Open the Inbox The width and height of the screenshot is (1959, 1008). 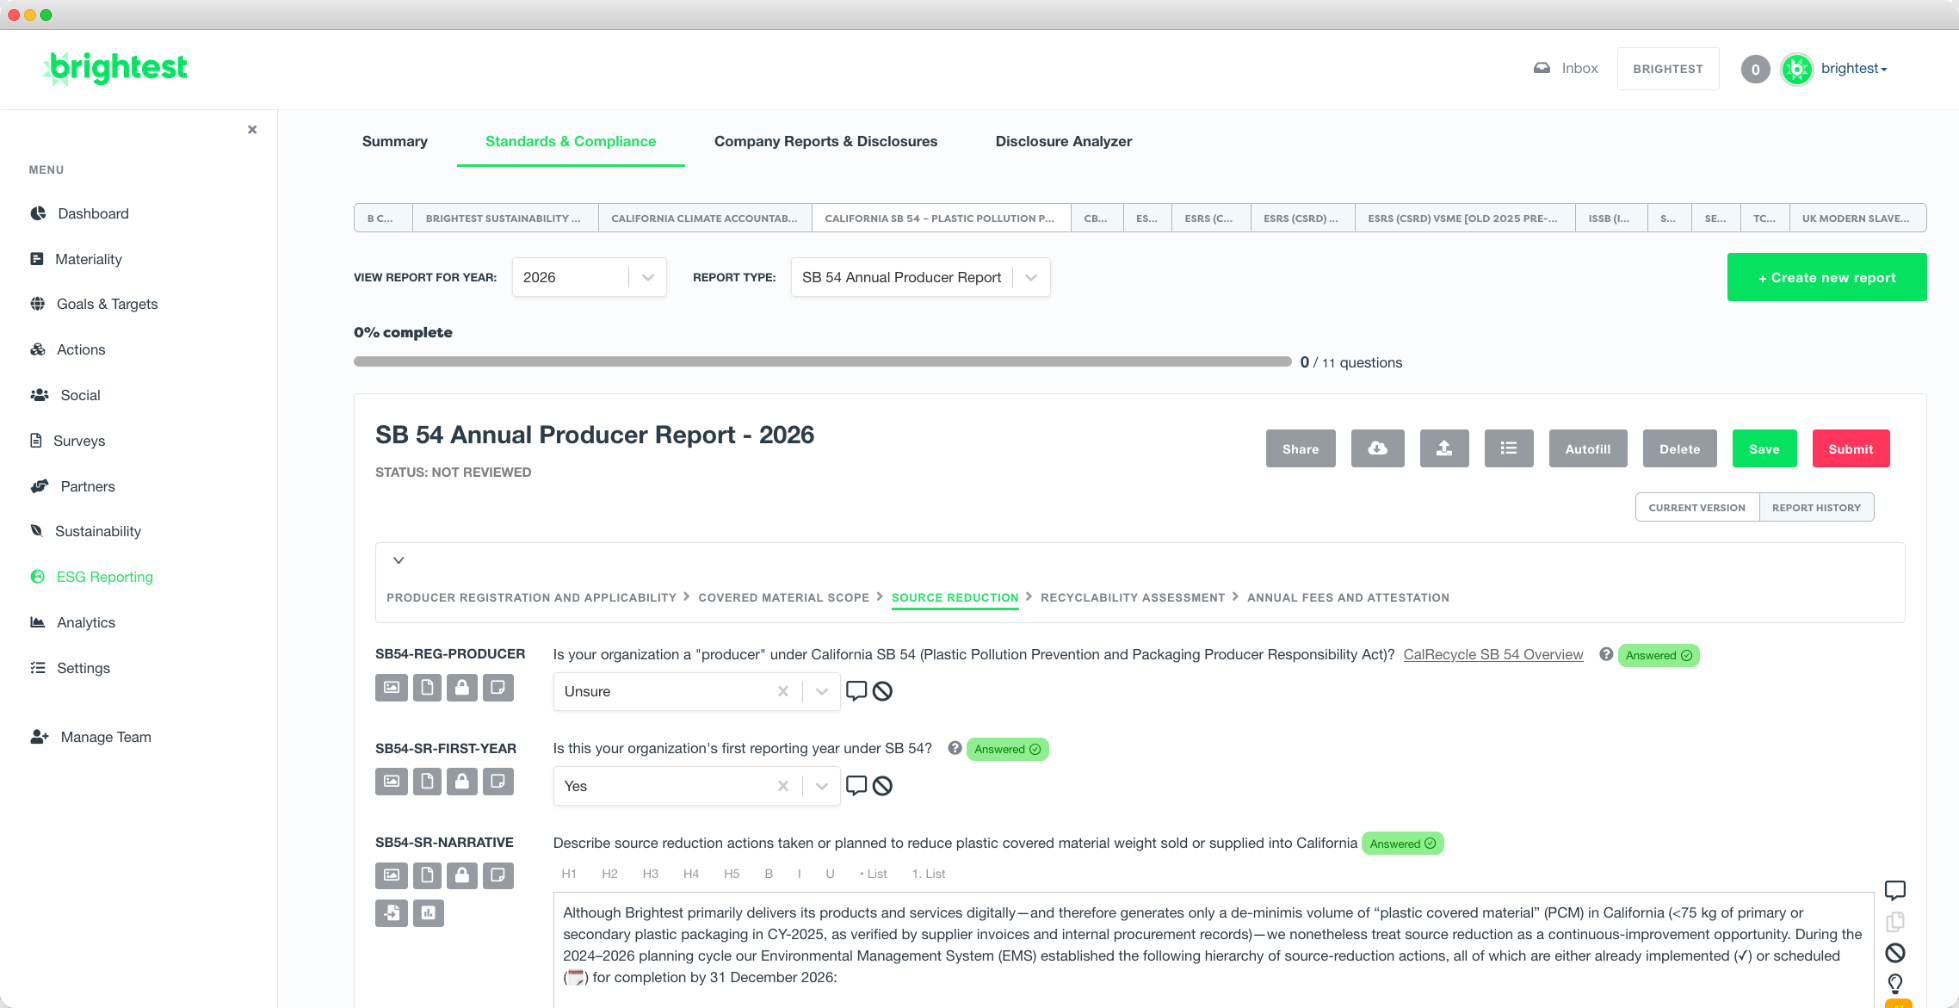point(1566,68)
